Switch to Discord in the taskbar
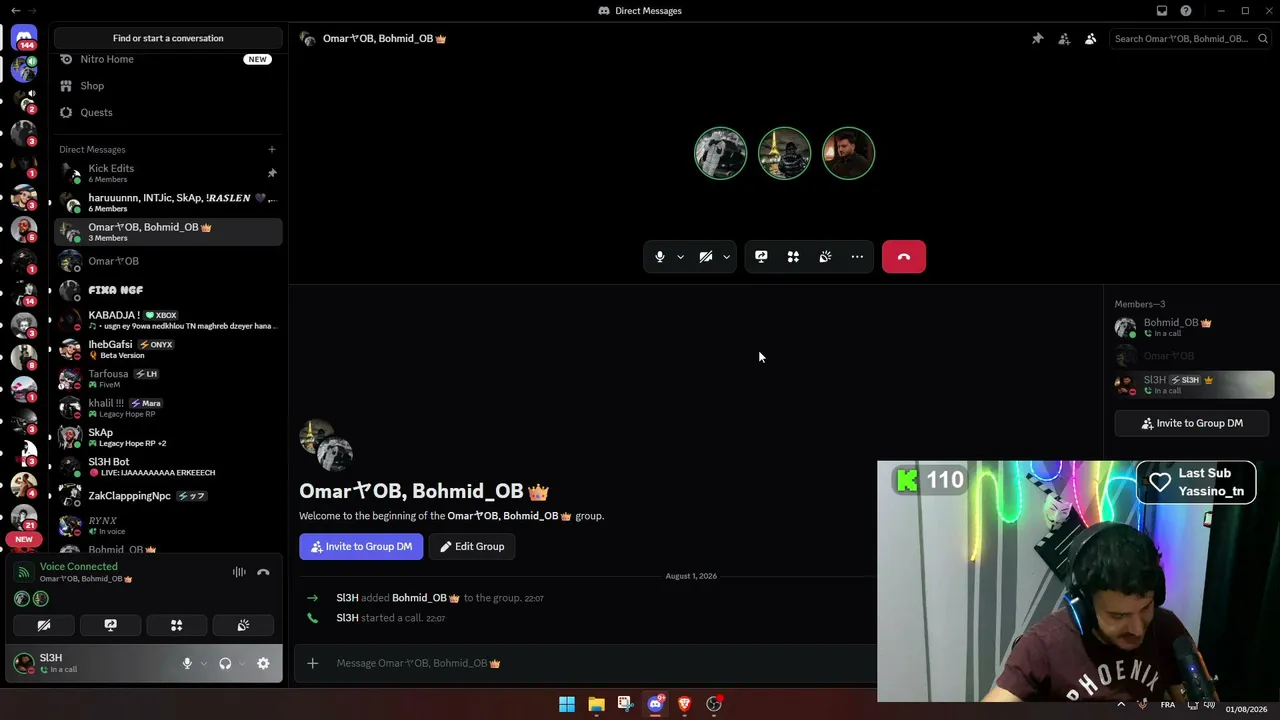Screen dimensions: 1280x720 [x=655, y=704]
